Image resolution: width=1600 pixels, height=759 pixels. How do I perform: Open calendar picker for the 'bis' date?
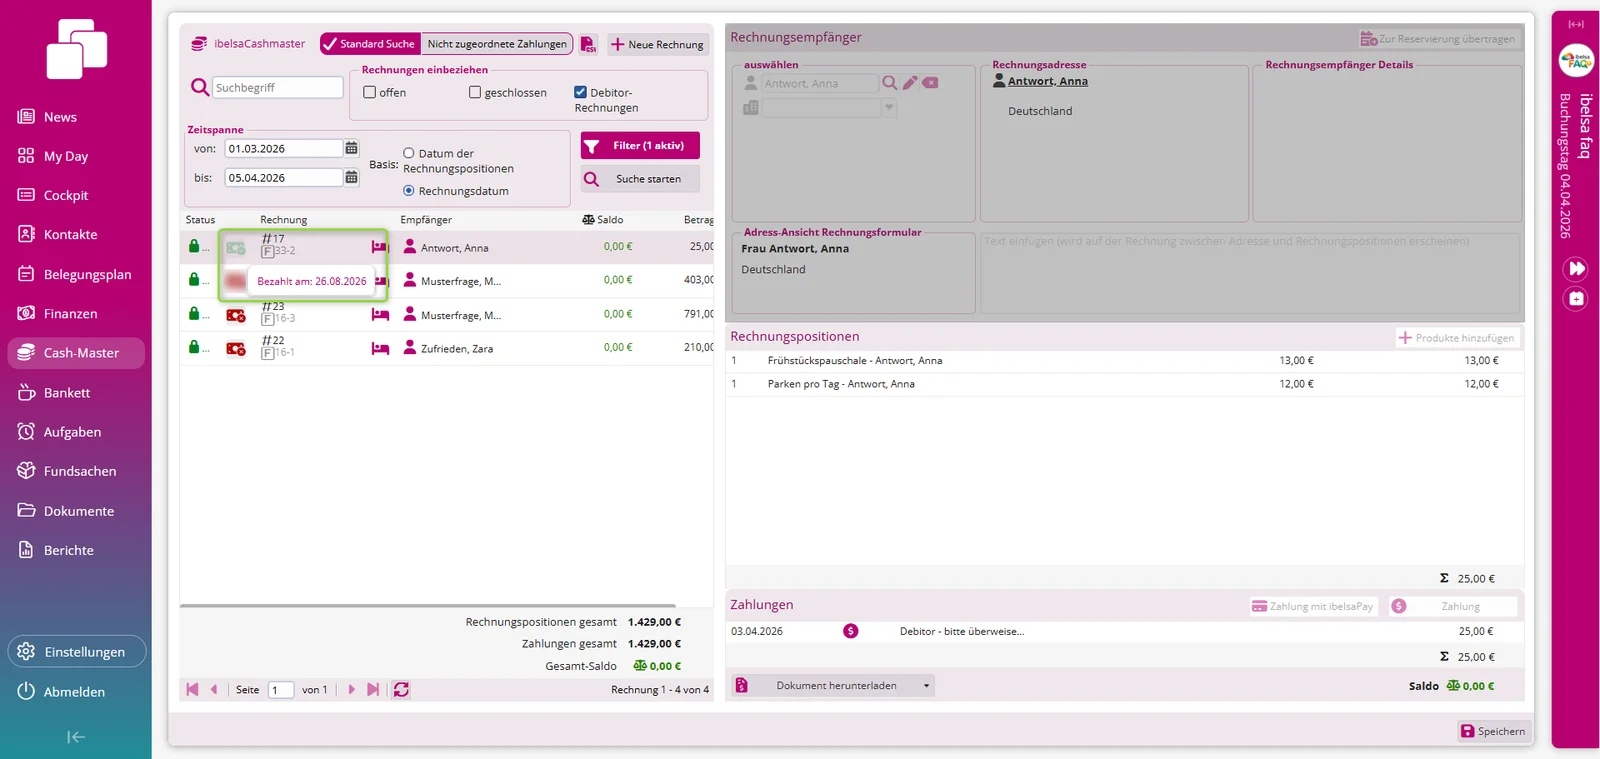[351, 177]
